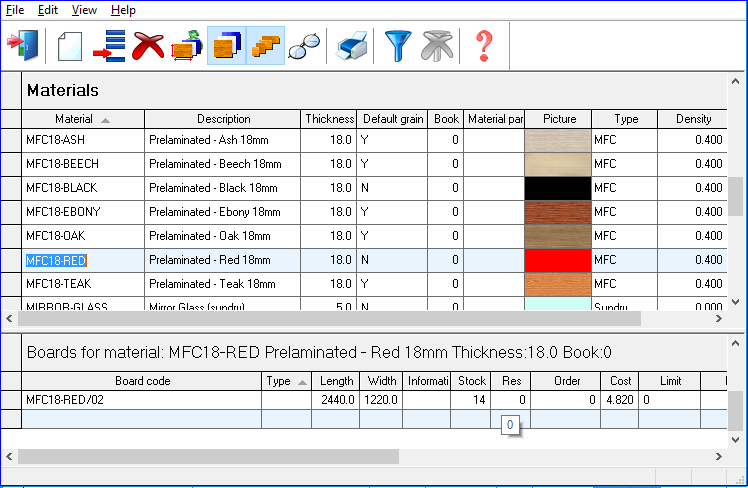Sort by the Material column header
This screenshot has height=488, width=748.
pos(83,119)
